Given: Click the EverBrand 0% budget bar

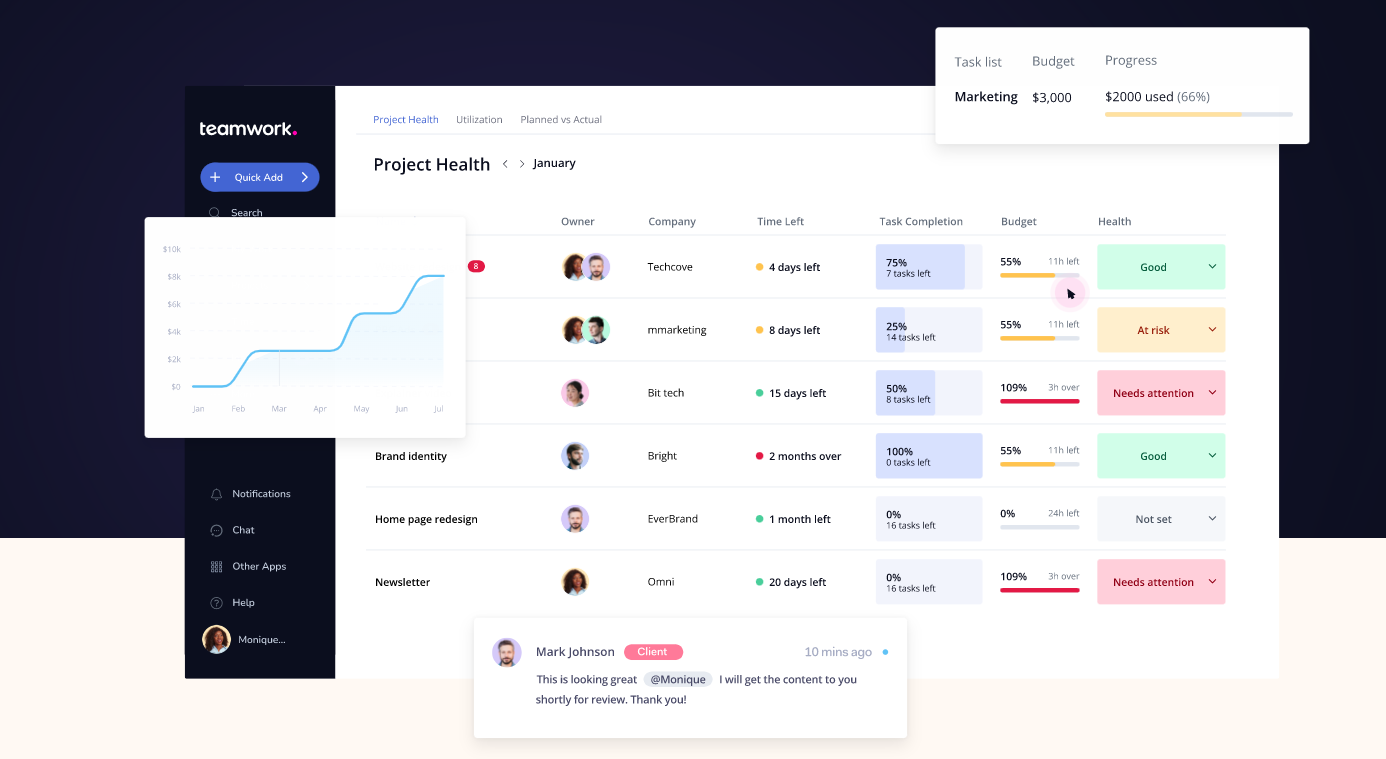Looking at the screenshot, I should click(x=1040, y=527).
